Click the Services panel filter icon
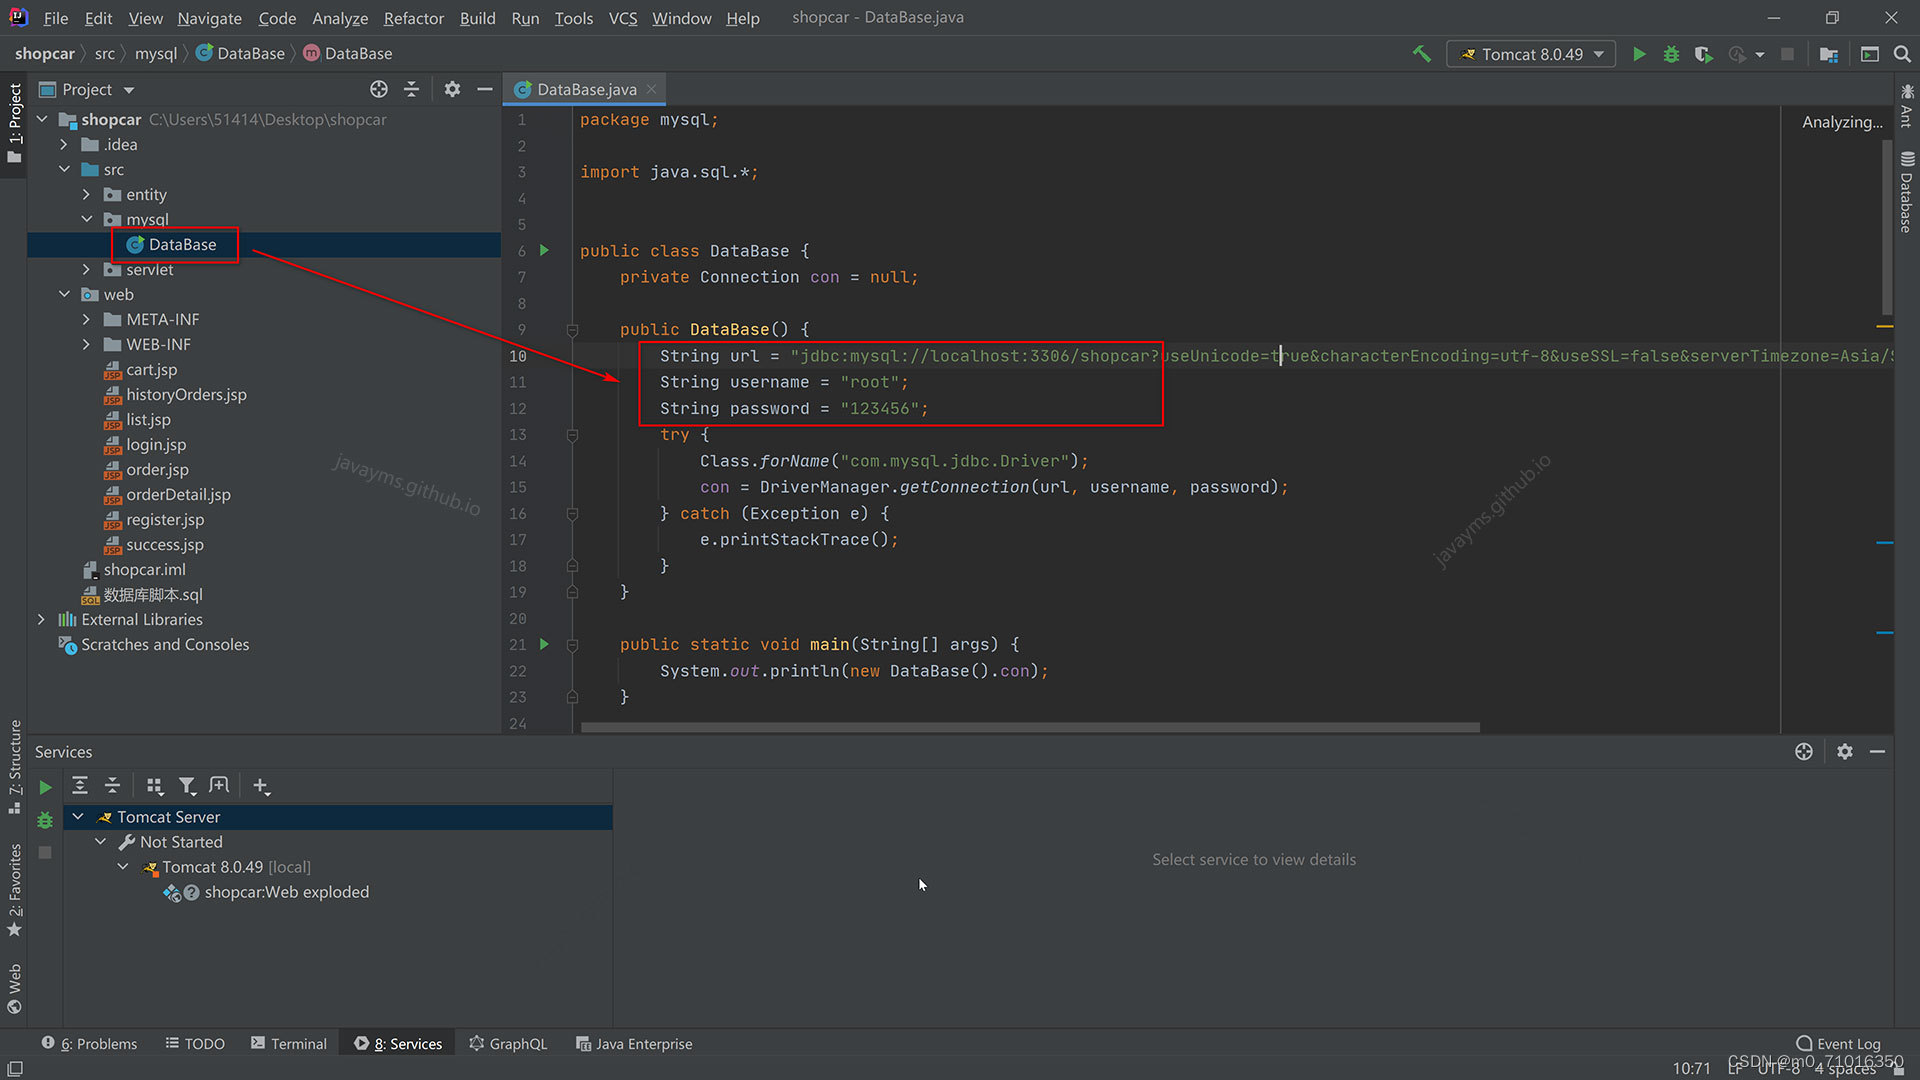Viewport: 1920px width, 1080px height. 188,786
